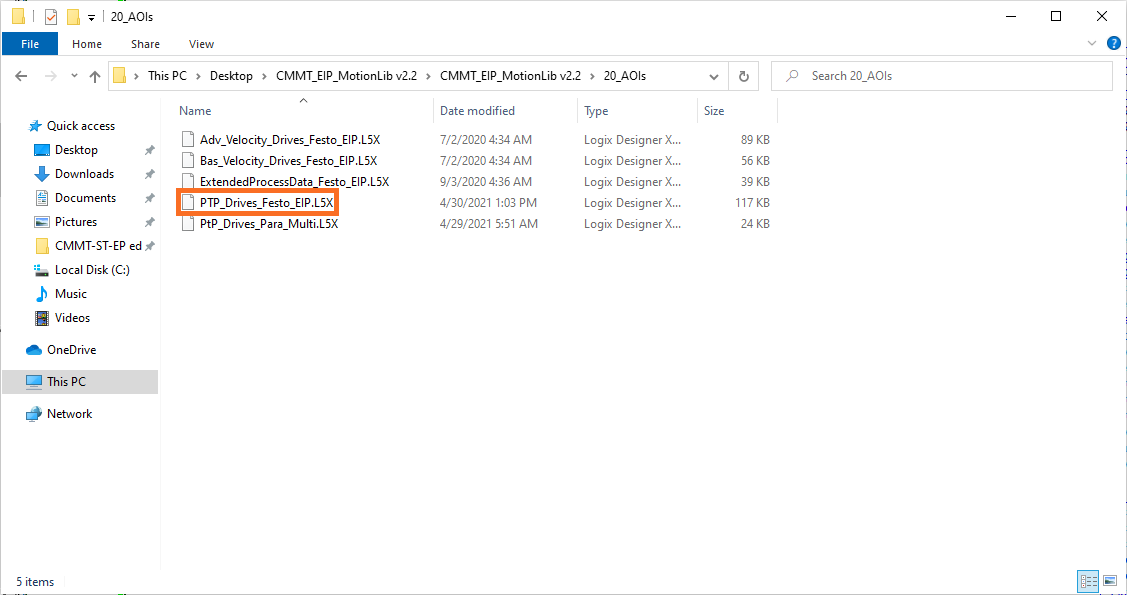This screenshot has width=1127, height=595.
Task: Open Videos in the navigation pane
Action: click(x=73, y=318)
